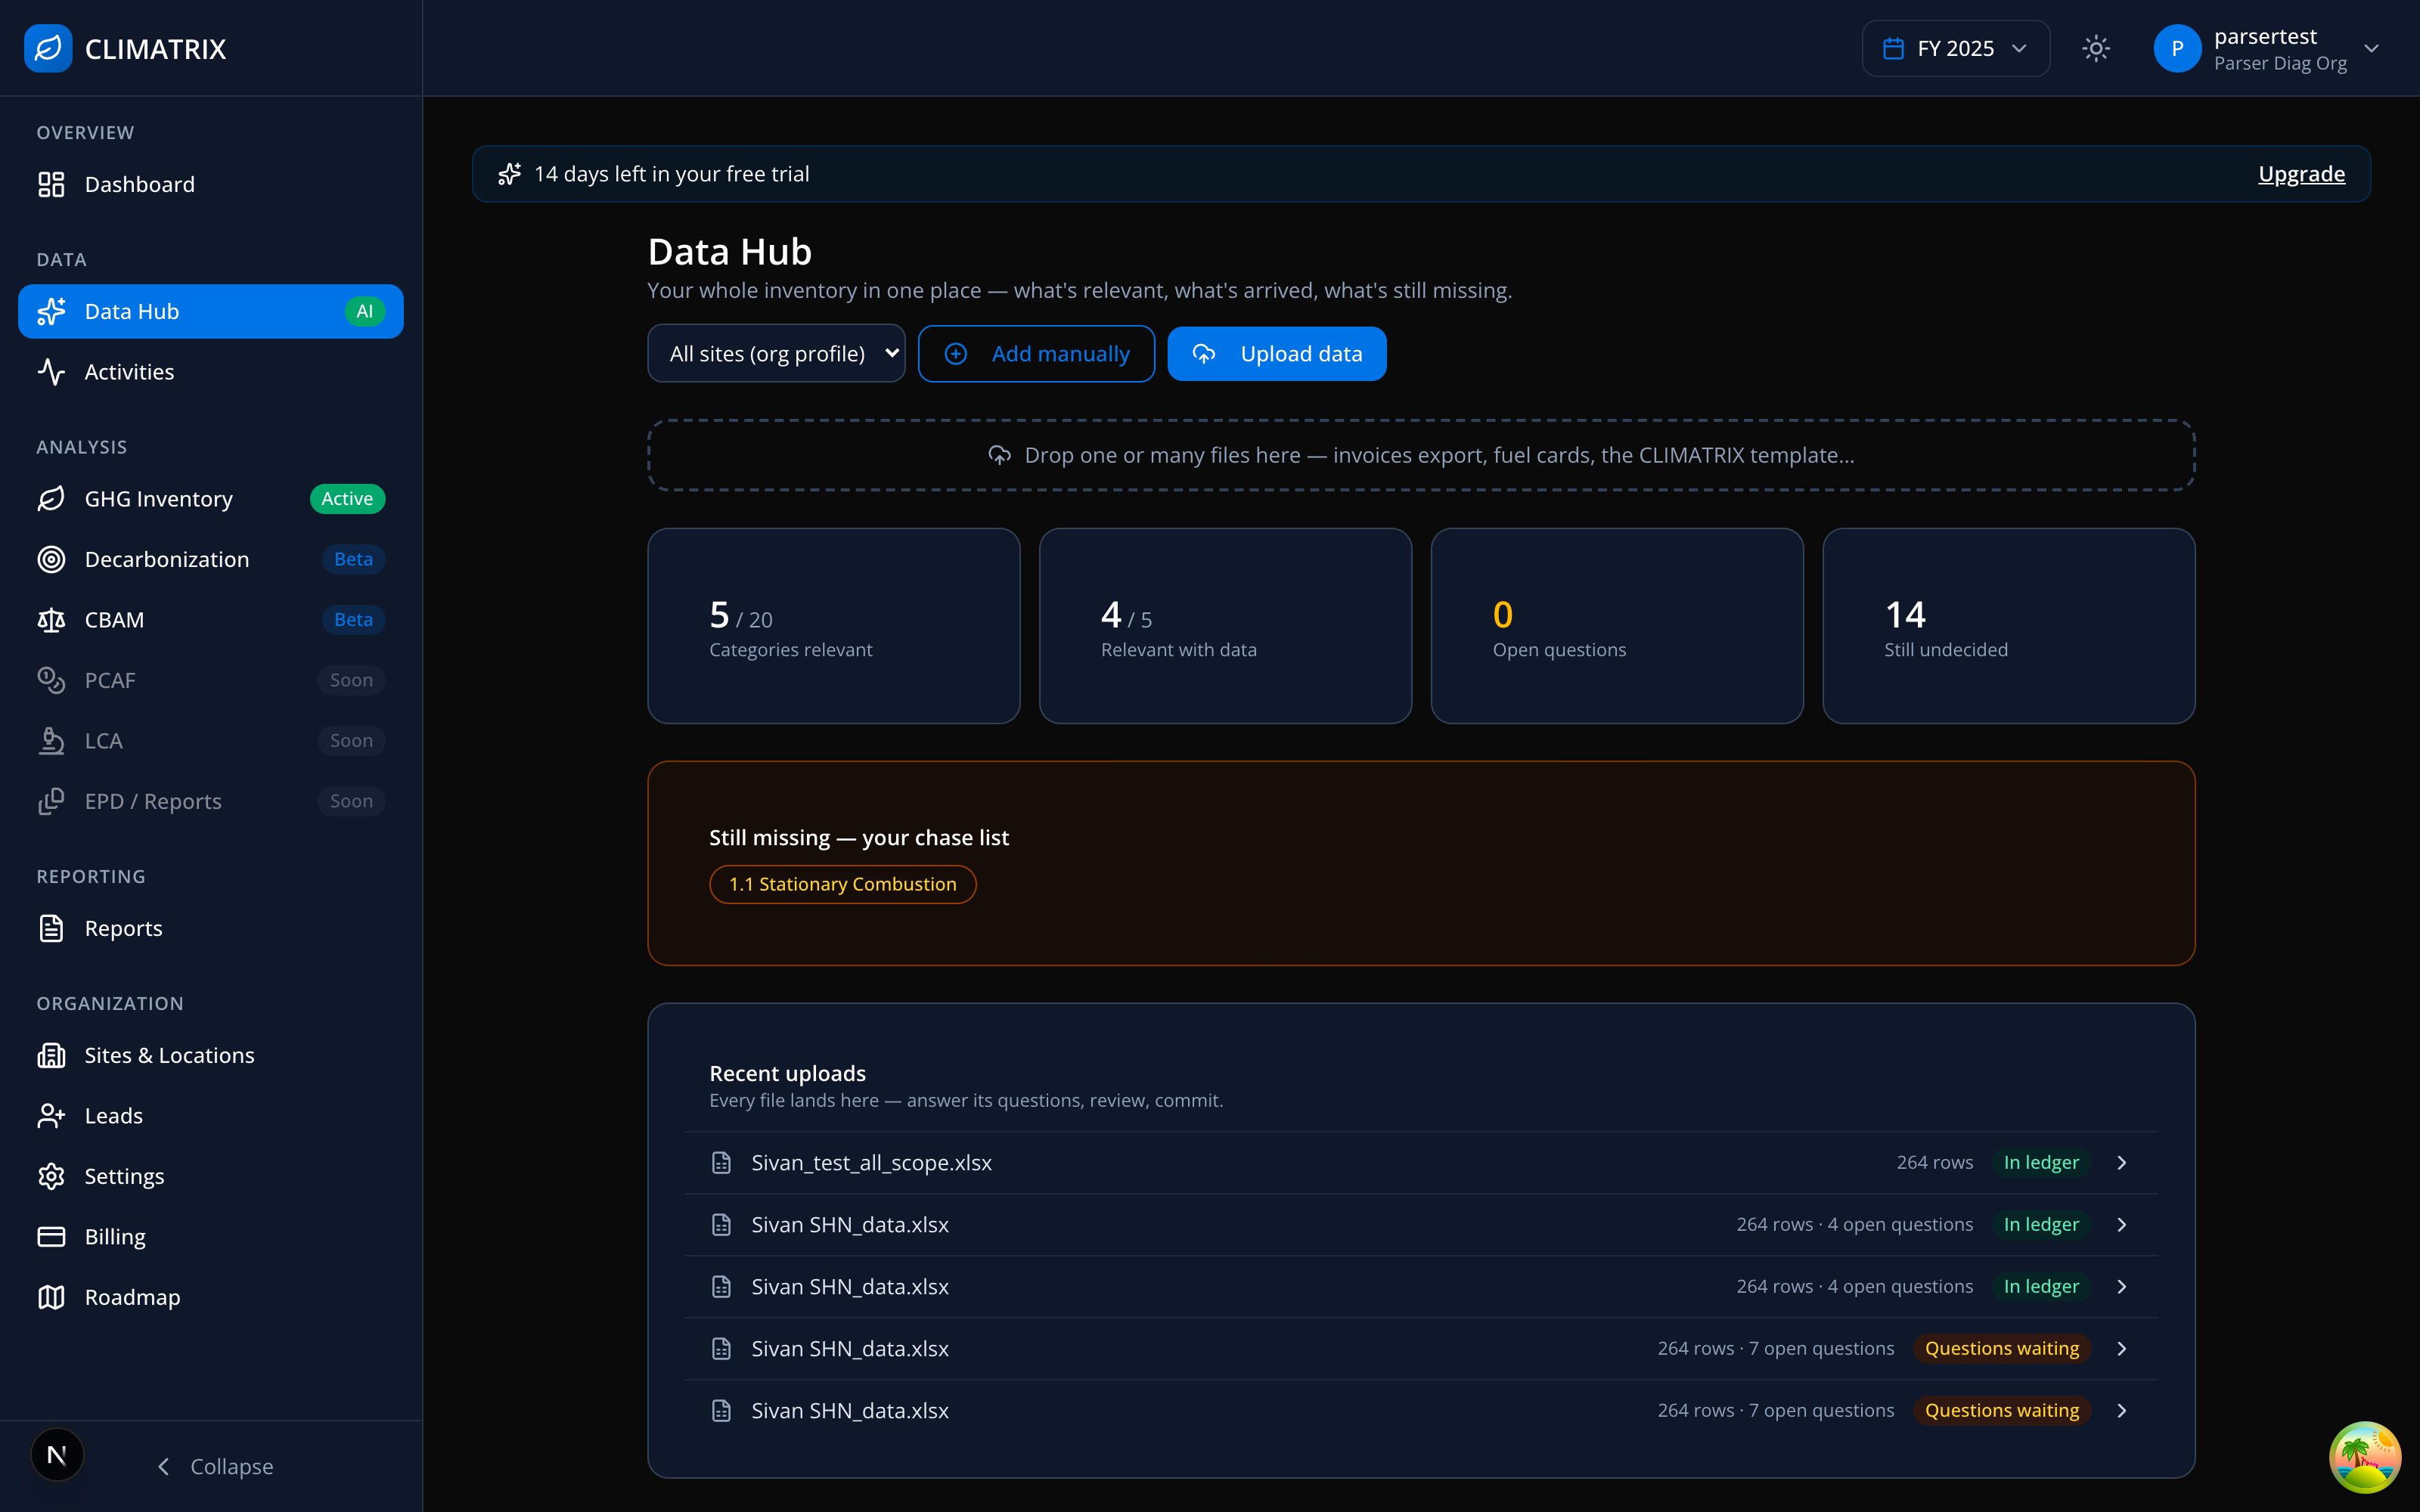Open Billing in the sidebar
Screen dimensions: 2420x1512
[210, 1237]
